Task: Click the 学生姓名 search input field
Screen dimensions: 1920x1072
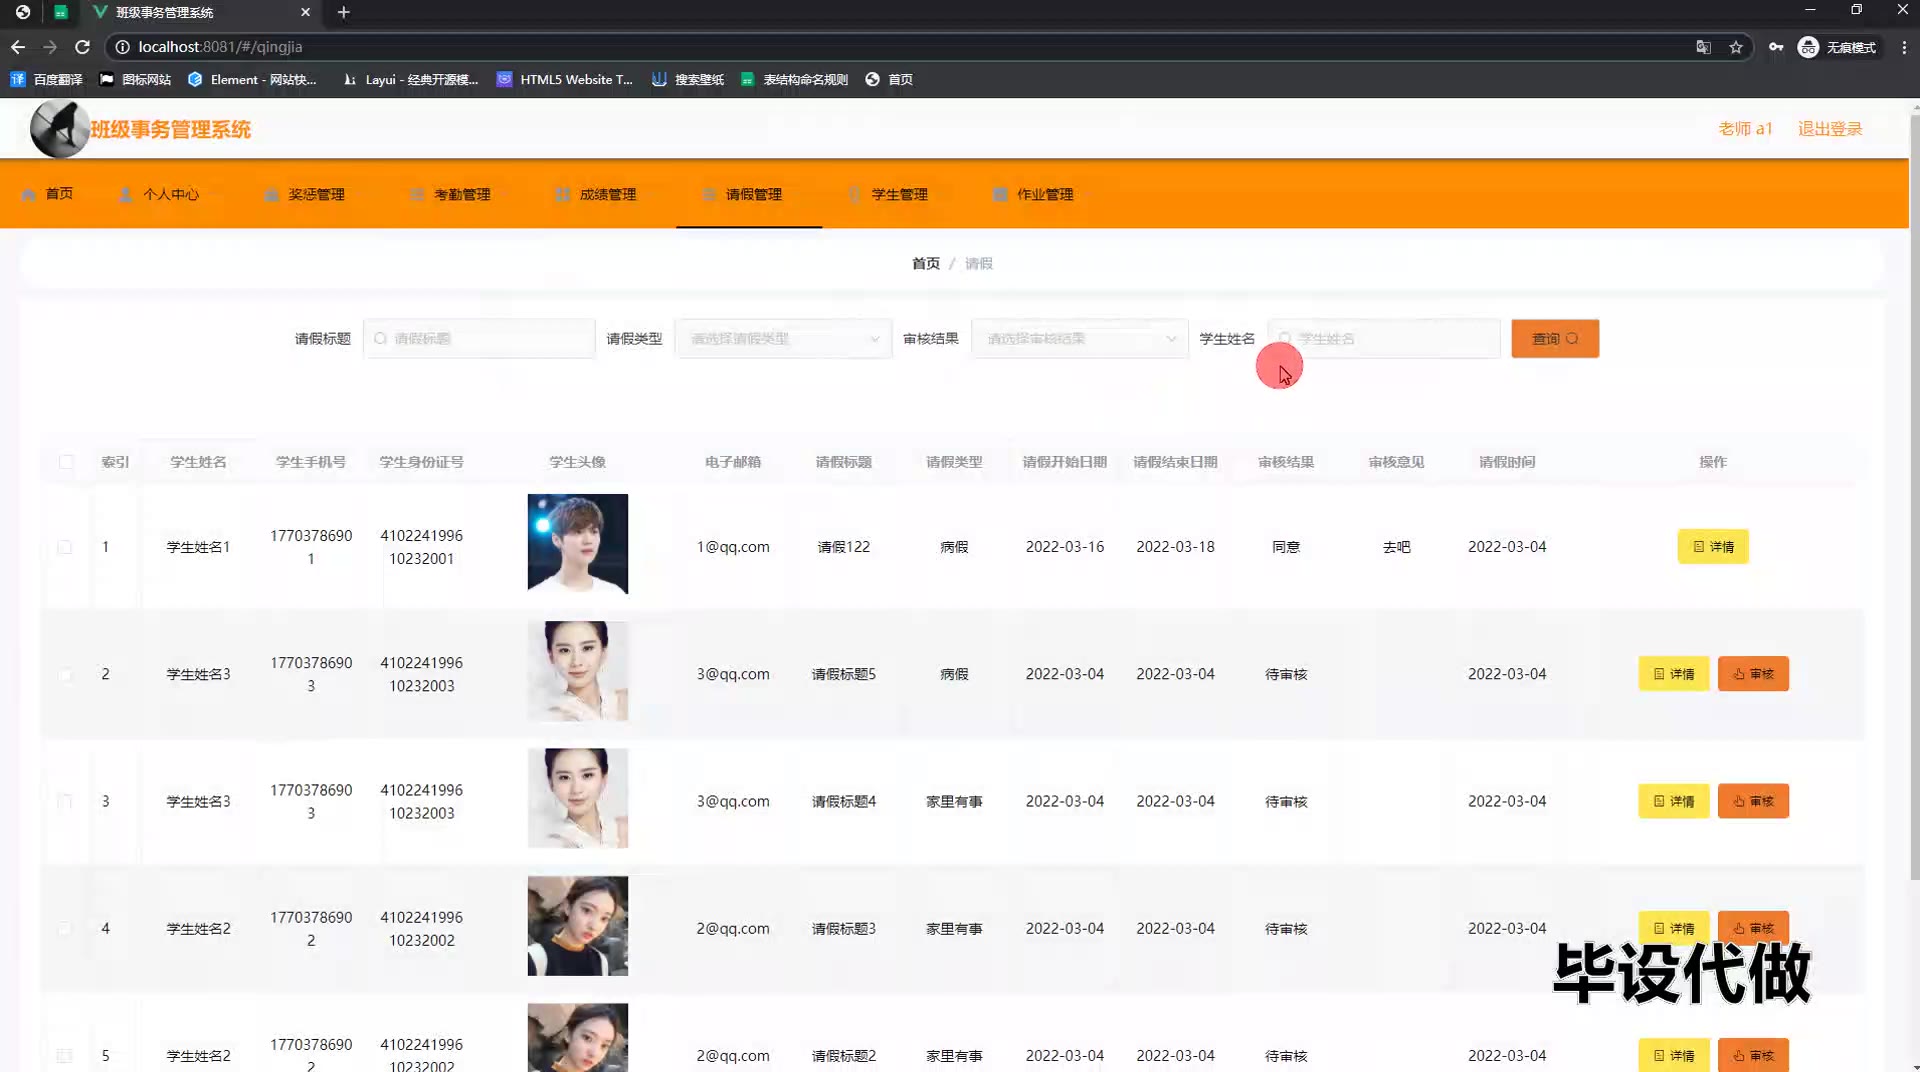Action: click(x=1392, y=339)
